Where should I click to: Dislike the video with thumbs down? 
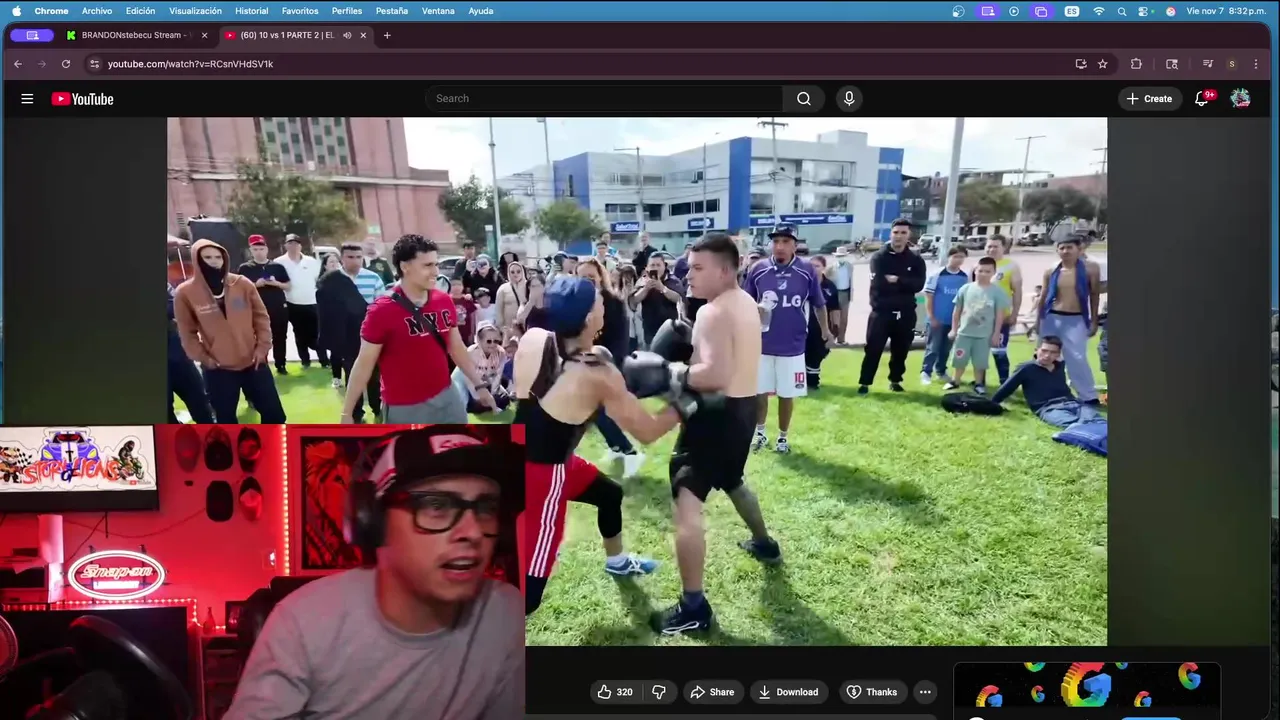tap(658, 692)
